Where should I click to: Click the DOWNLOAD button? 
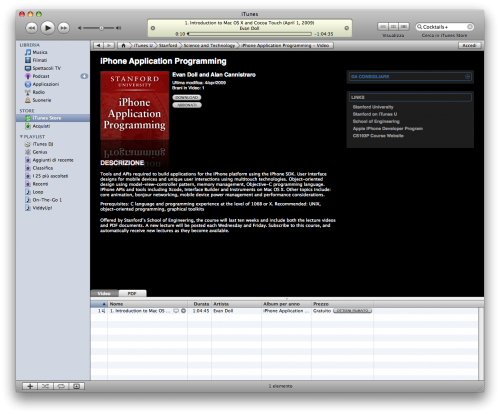187,98
